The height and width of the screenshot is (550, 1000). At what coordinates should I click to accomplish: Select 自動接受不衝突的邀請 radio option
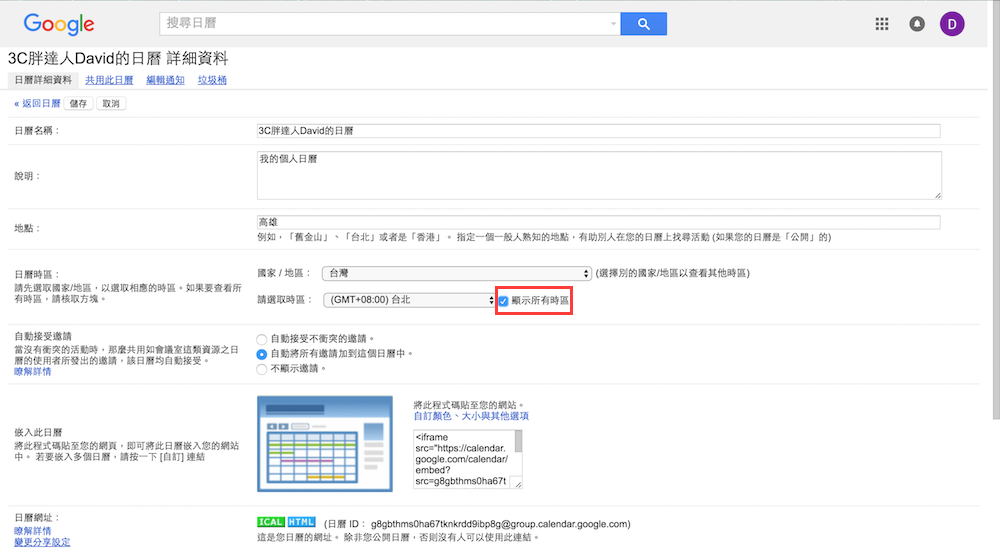coord(262,339)
